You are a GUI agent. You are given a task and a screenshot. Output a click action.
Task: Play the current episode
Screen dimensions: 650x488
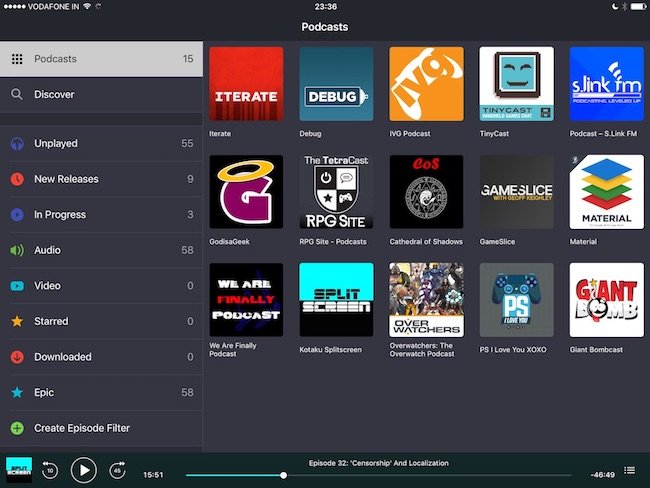point(84,470)
